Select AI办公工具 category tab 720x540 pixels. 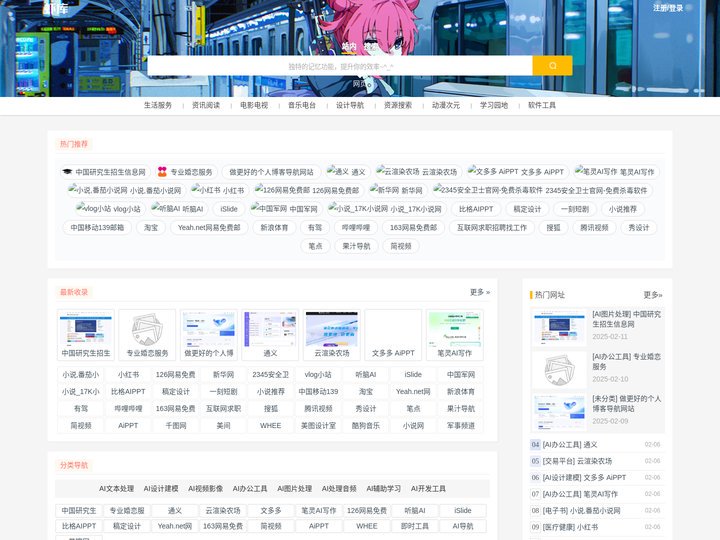coord(250,489)
